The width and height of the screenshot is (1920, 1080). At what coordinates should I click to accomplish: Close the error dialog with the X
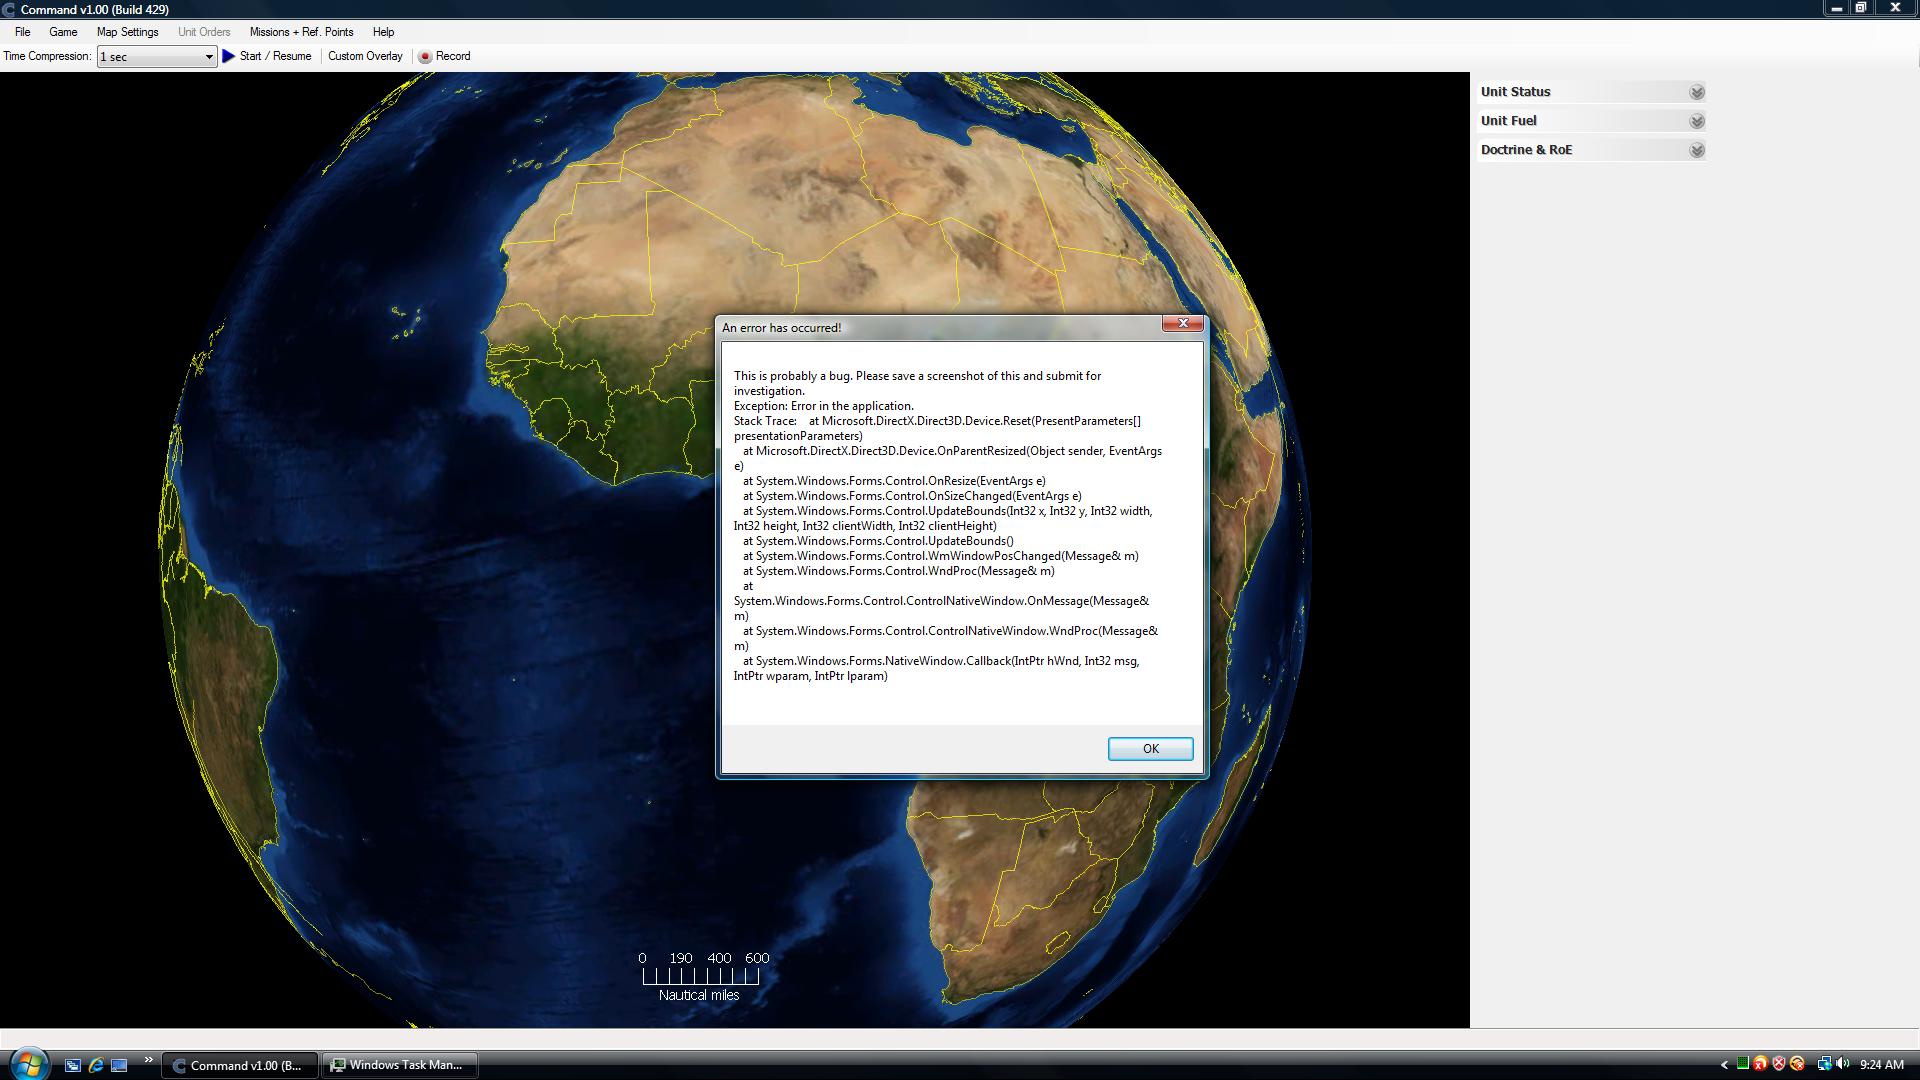tap(1183, 323)
